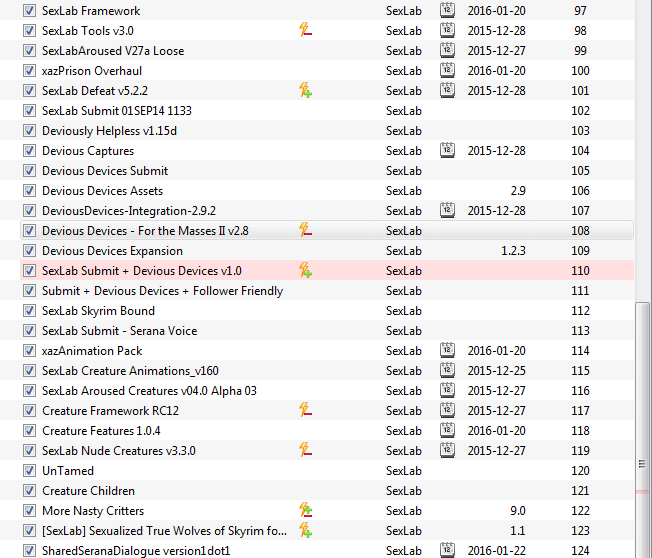Select the 'DeviousDevices-Integration-2.9.2' mod name

(129, 210)
